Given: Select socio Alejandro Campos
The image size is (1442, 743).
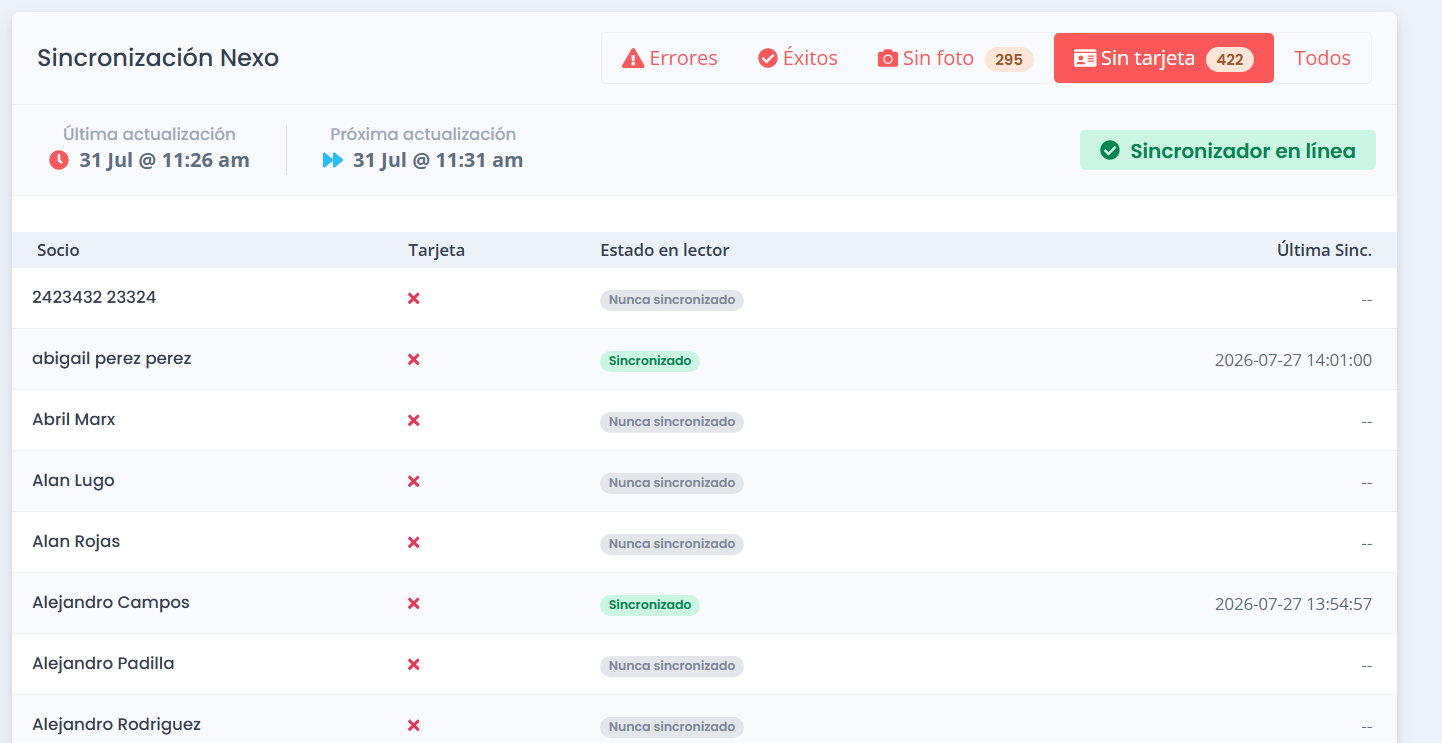Looking at the screenshot, I should [111, 602].
